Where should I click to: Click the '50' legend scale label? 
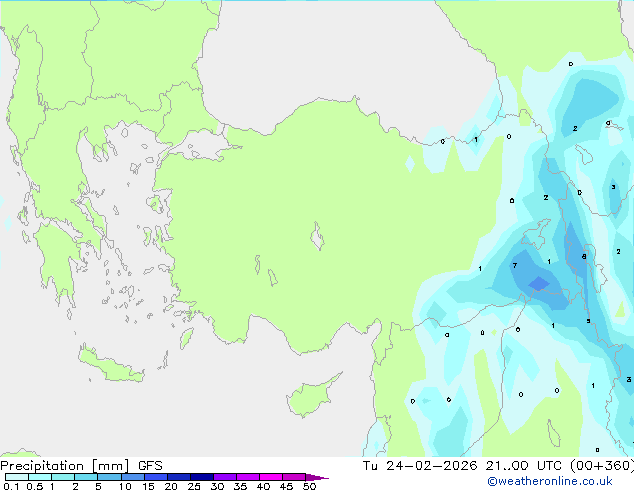309,486
